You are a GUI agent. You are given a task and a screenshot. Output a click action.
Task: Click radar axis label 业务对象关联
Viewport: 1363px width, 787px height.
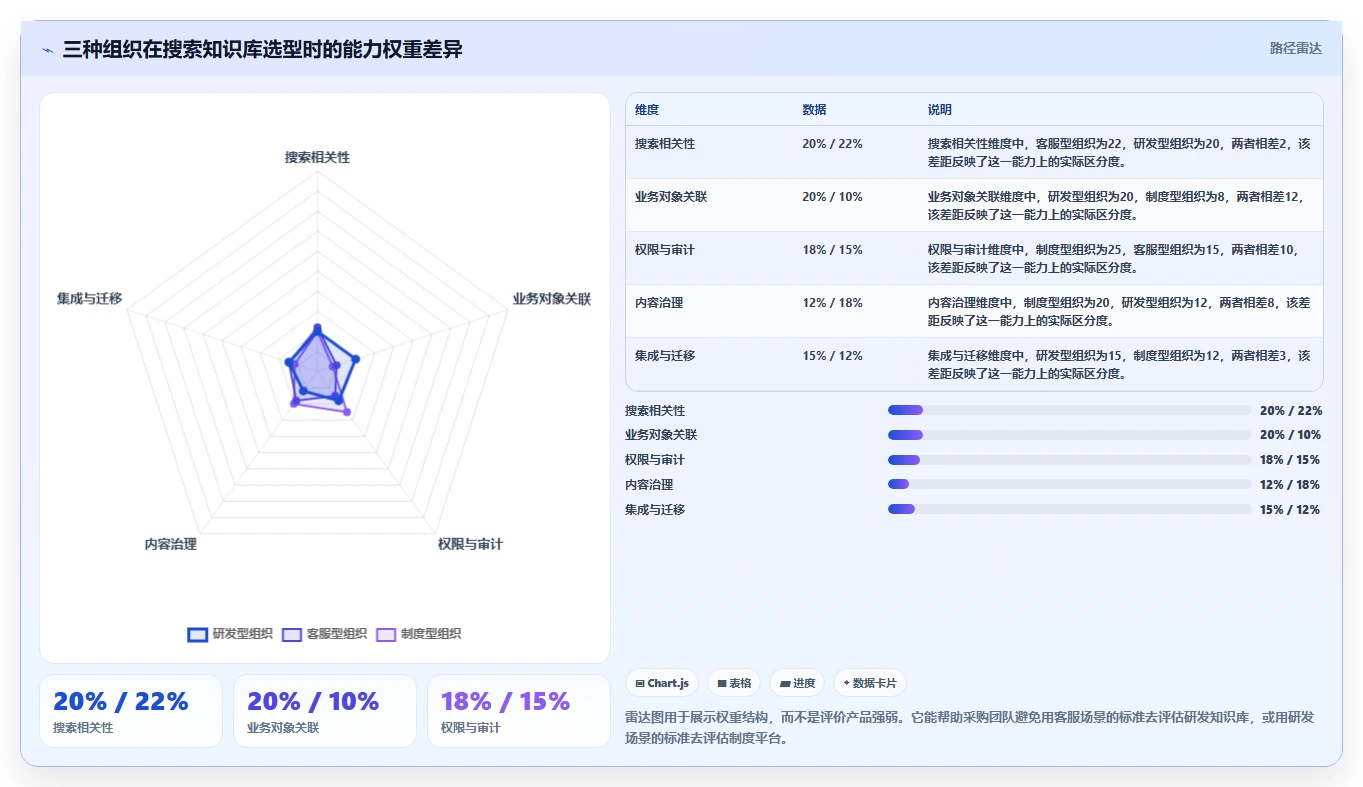[x=552, y=299]
